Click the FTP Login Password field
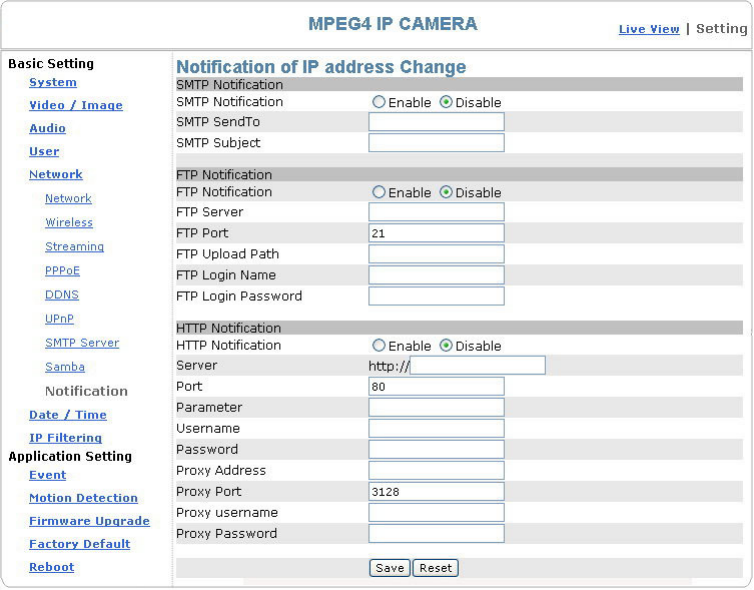754x590 pixels. click(436, 296)
